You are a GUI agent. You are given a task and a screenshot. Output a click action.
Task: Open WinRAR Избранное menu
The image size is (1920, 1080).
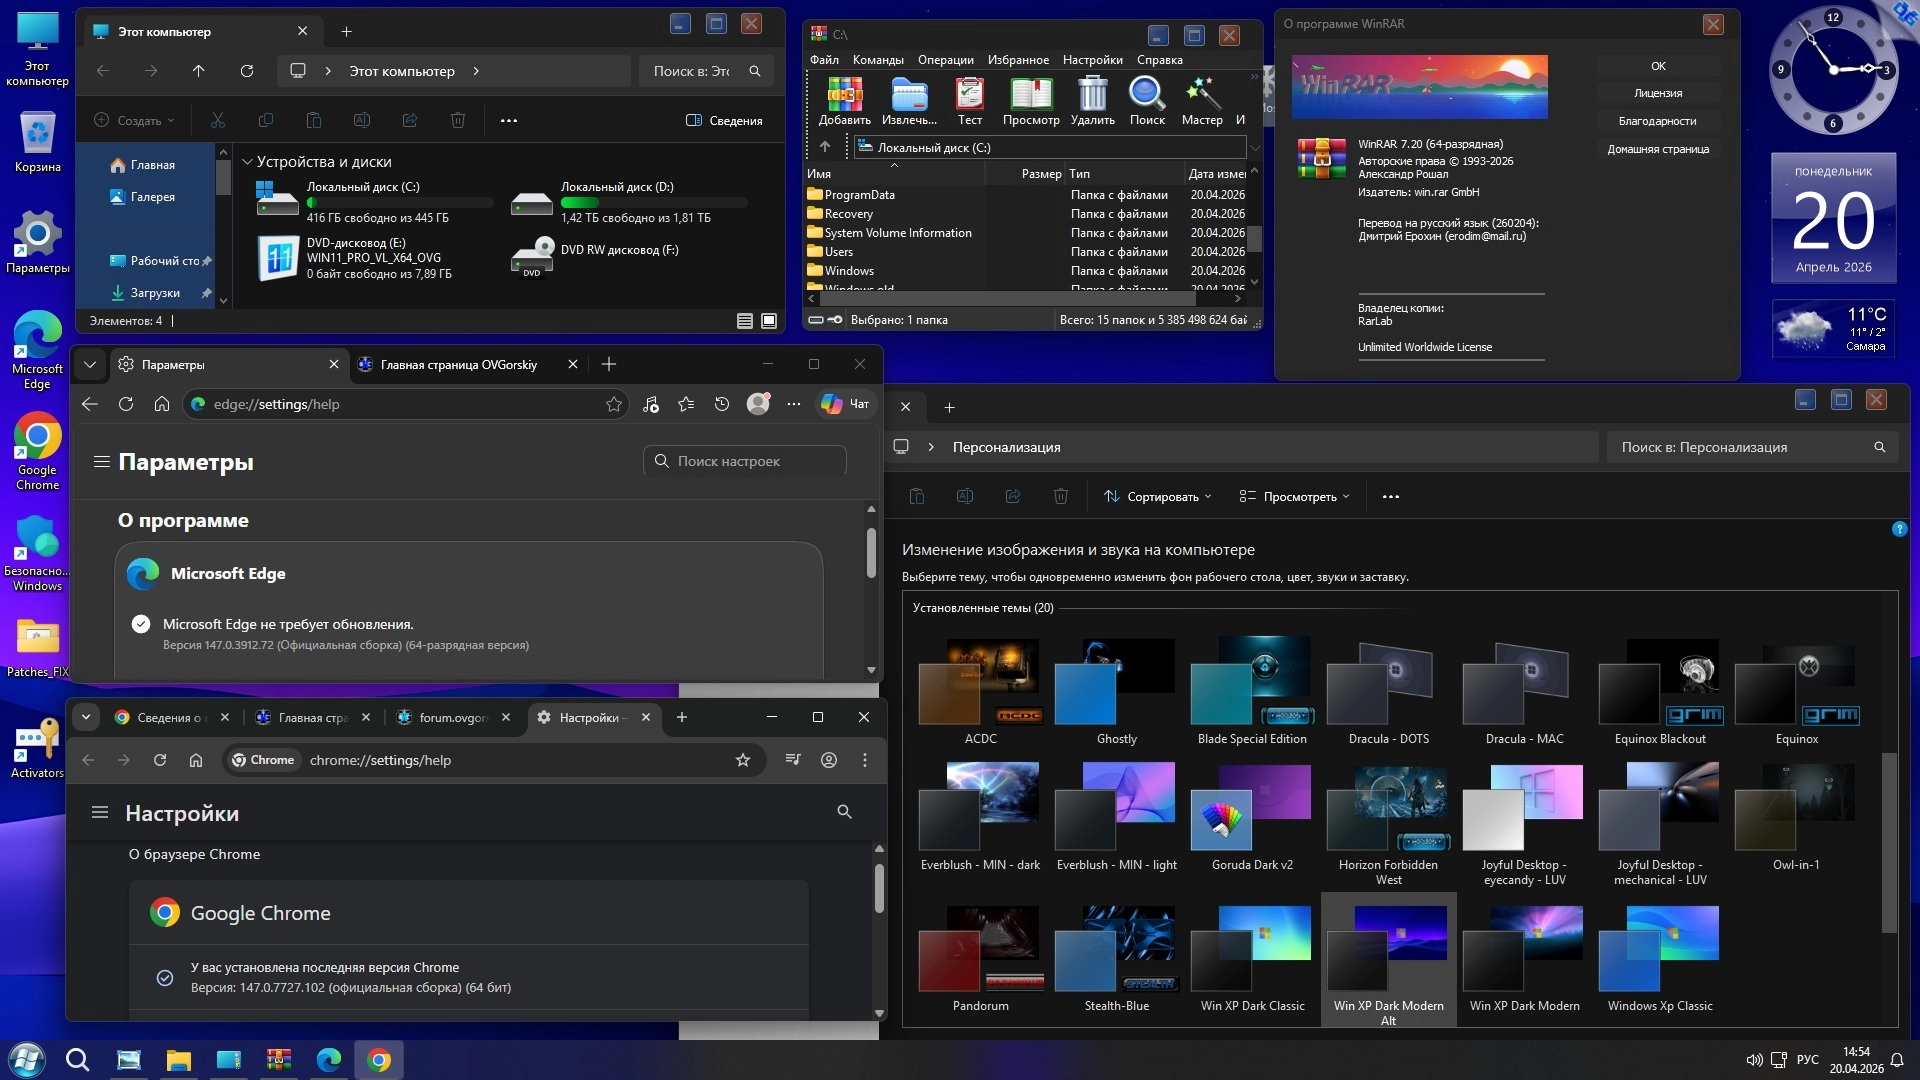1018,60
